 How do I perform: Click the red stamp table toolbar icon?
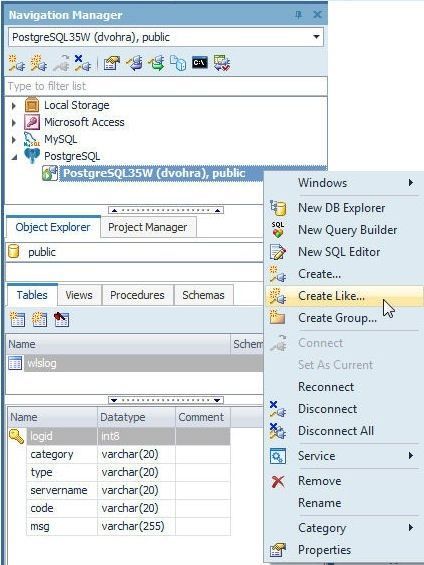pos(61,319)
